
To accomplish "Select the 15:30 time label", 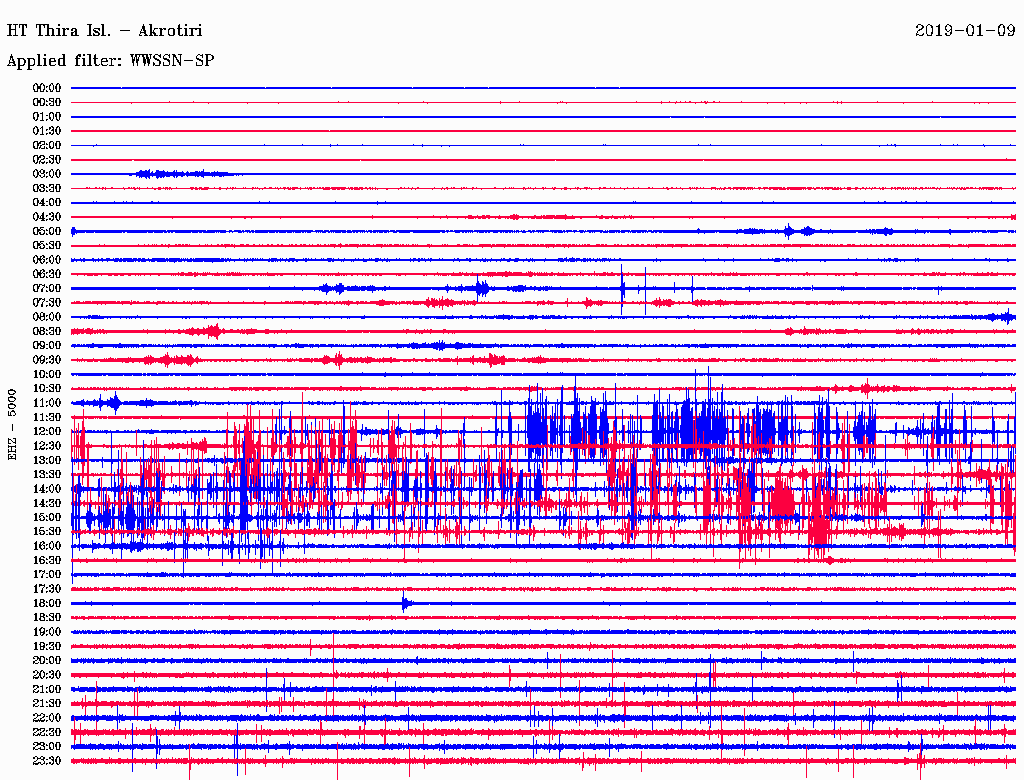I will [46, 532].
